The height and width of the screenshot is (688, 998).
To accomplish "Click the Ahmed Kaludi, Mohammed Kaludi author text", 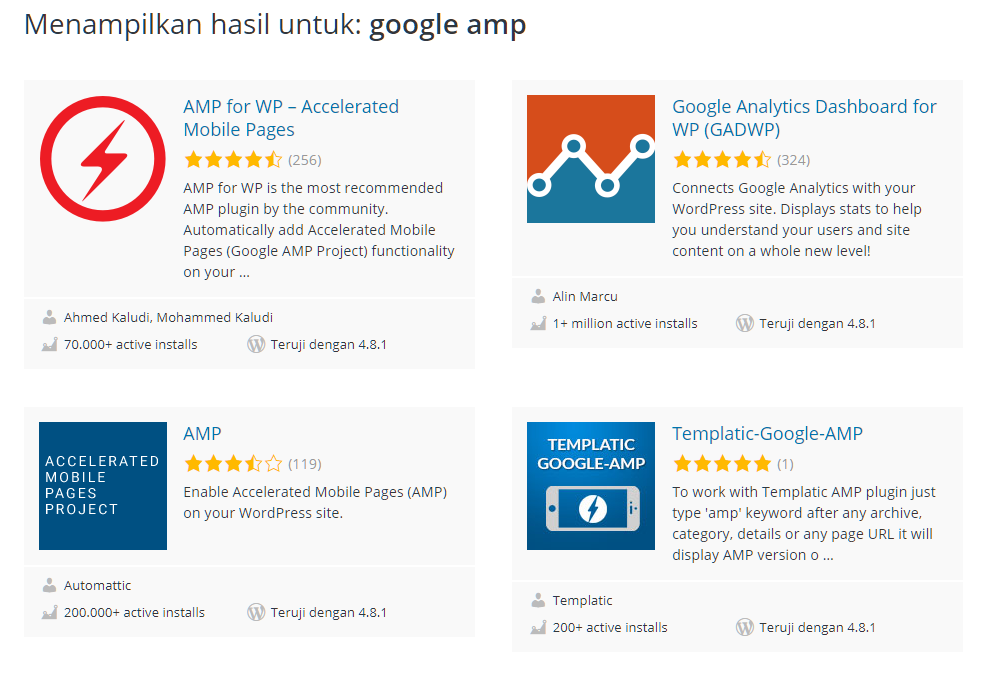I will [168, 317].
